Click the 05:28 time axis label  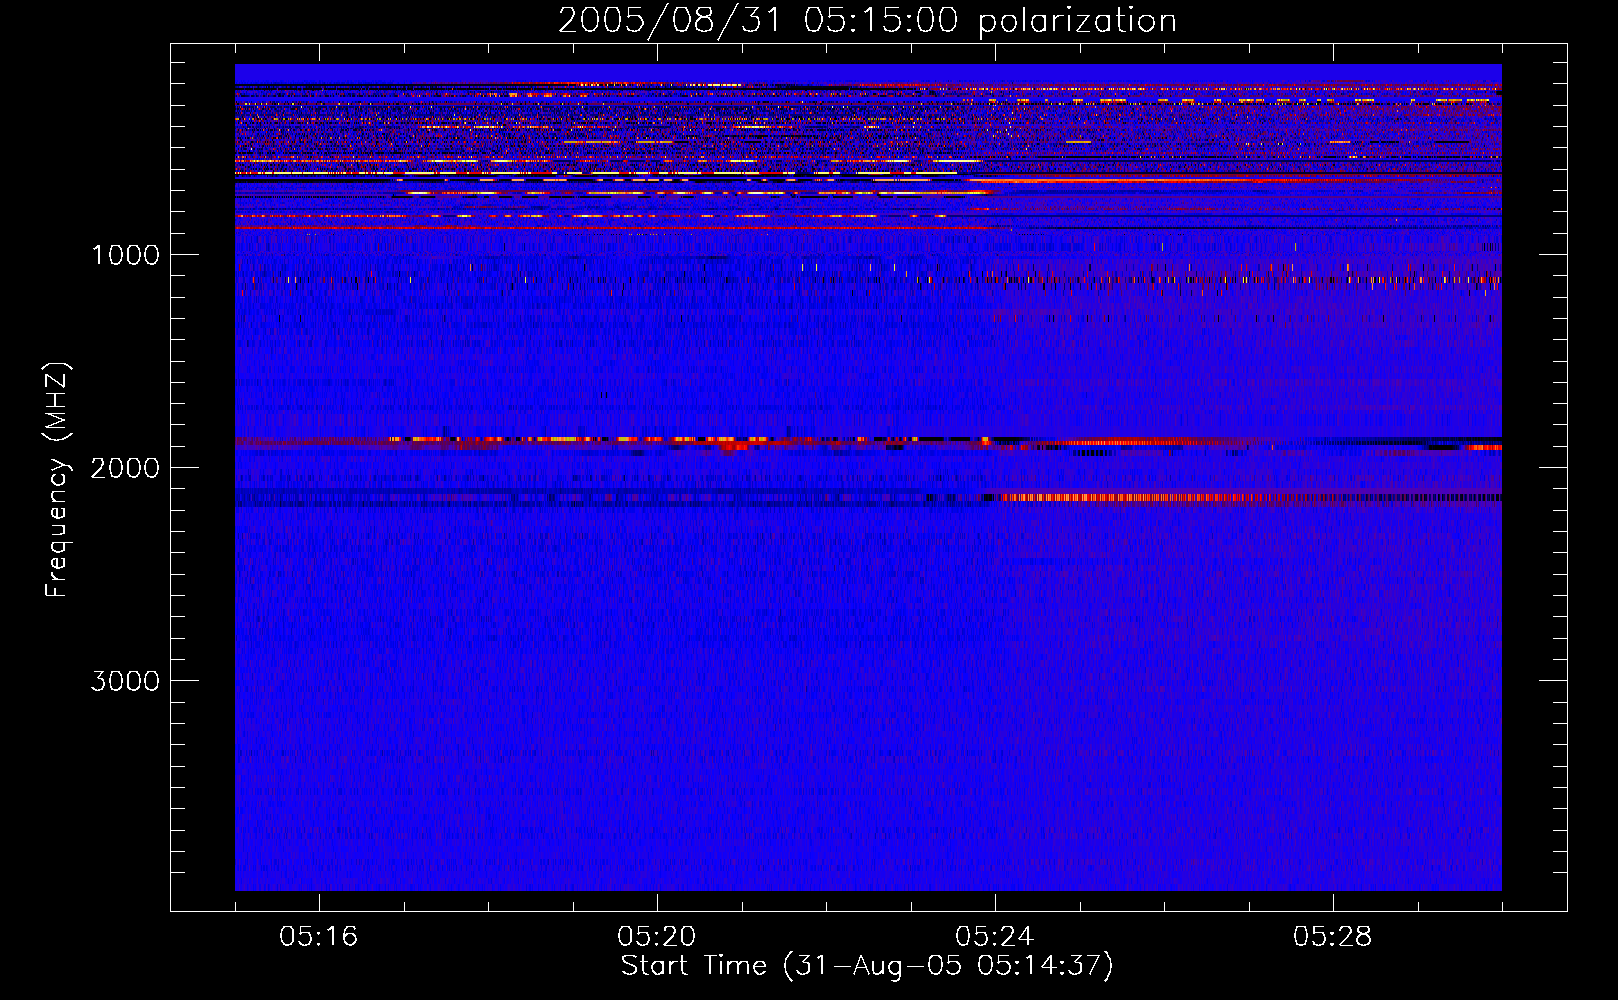(x=1332, y=937)
